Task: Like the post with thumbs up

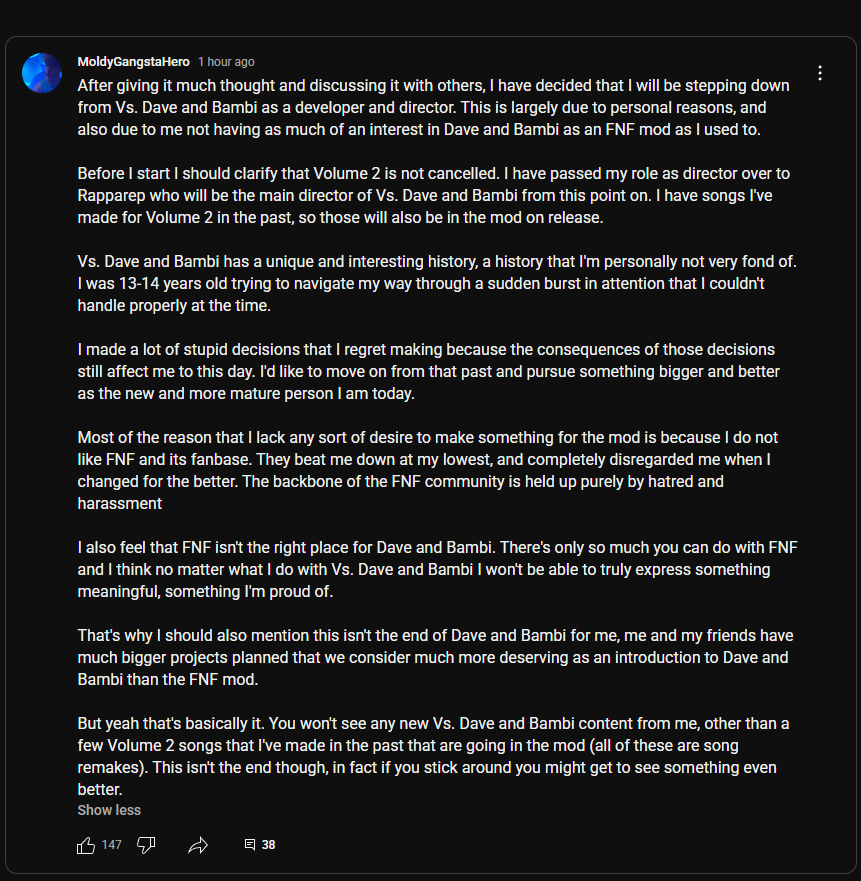Action: coord(86,845)
